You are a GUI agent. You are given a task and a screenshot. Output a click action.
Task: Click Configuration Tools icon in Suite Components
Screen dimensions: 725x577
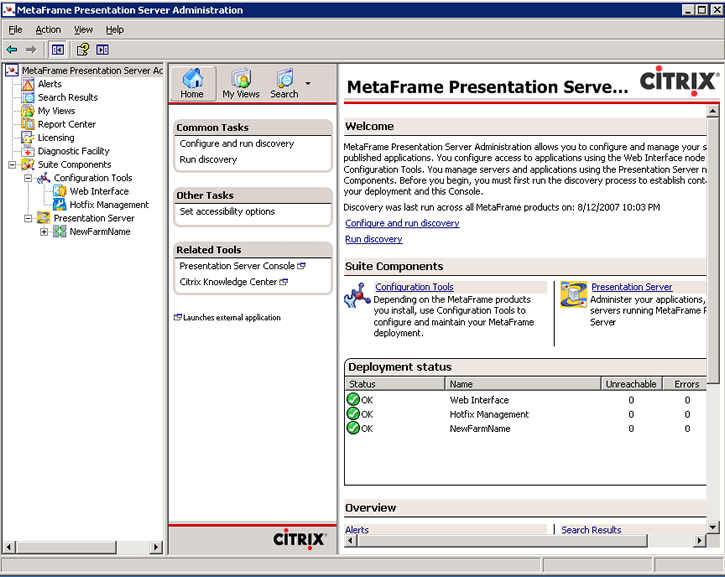point(357,295)
